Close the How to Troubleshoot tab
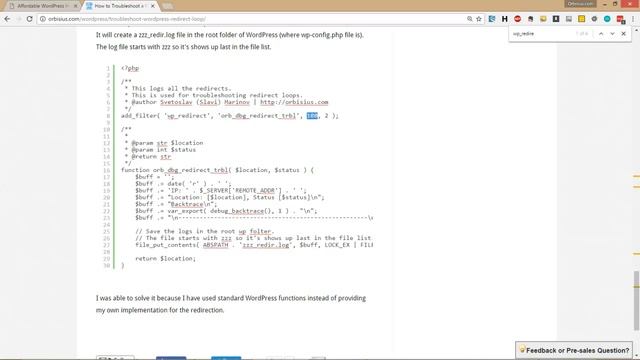The image size is (640, 360). (153, 6)
